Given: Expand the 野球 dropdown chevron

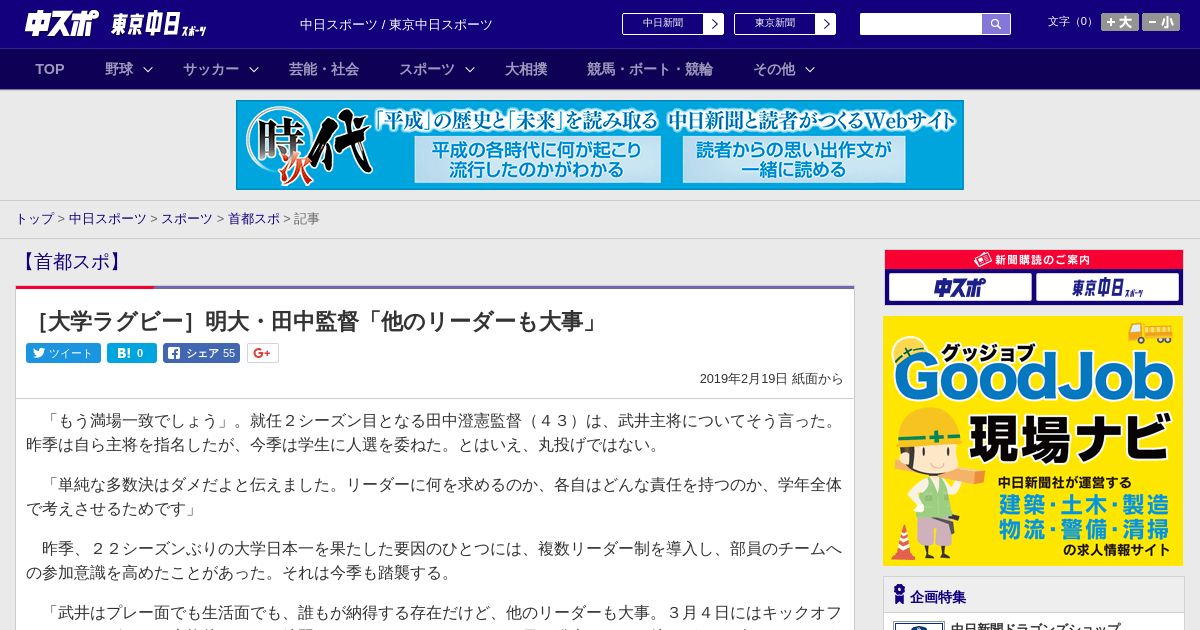Looking at the screenshot, I should coord(148,69).
